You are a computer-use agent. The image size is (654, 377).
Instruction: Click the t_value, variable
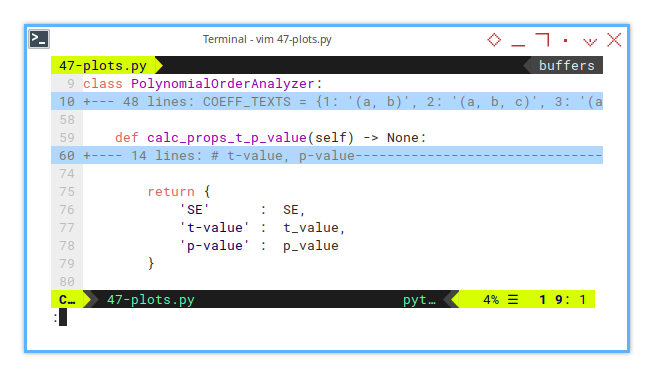tap(314, 227)
